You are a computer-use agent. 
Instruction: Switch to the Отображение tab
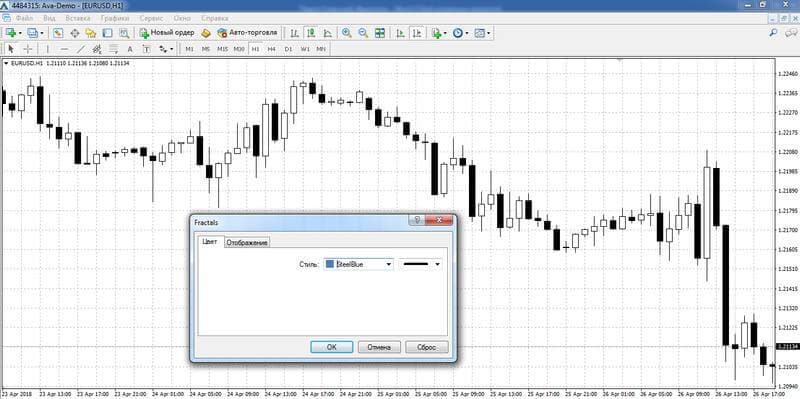coord(247,243)
